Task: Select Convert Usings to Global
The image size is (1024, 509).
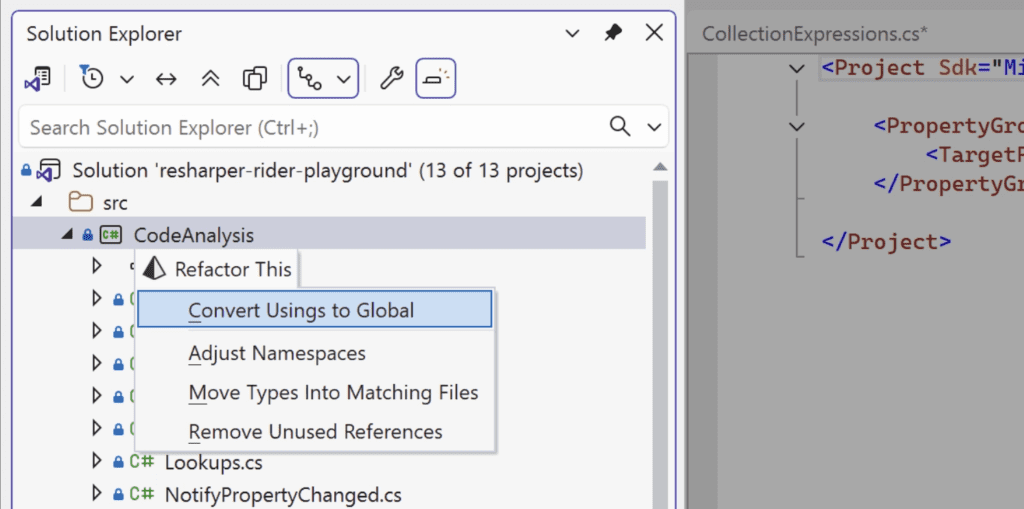Action: (301, 310)
